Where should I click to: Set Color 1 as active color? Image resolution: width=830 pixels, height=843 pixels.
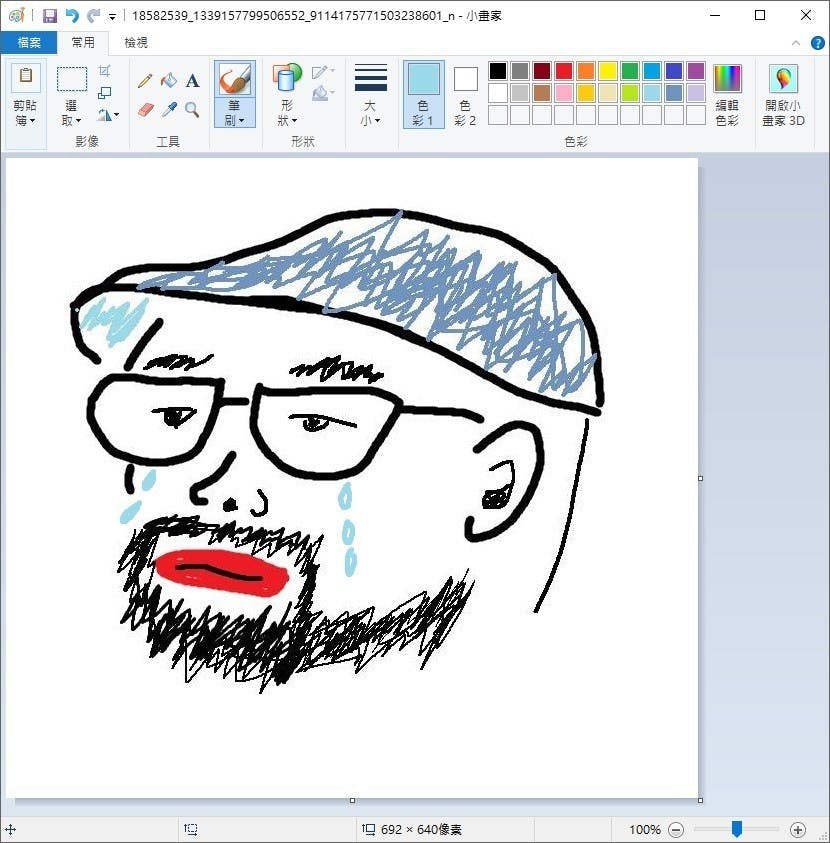pos(423,95)
